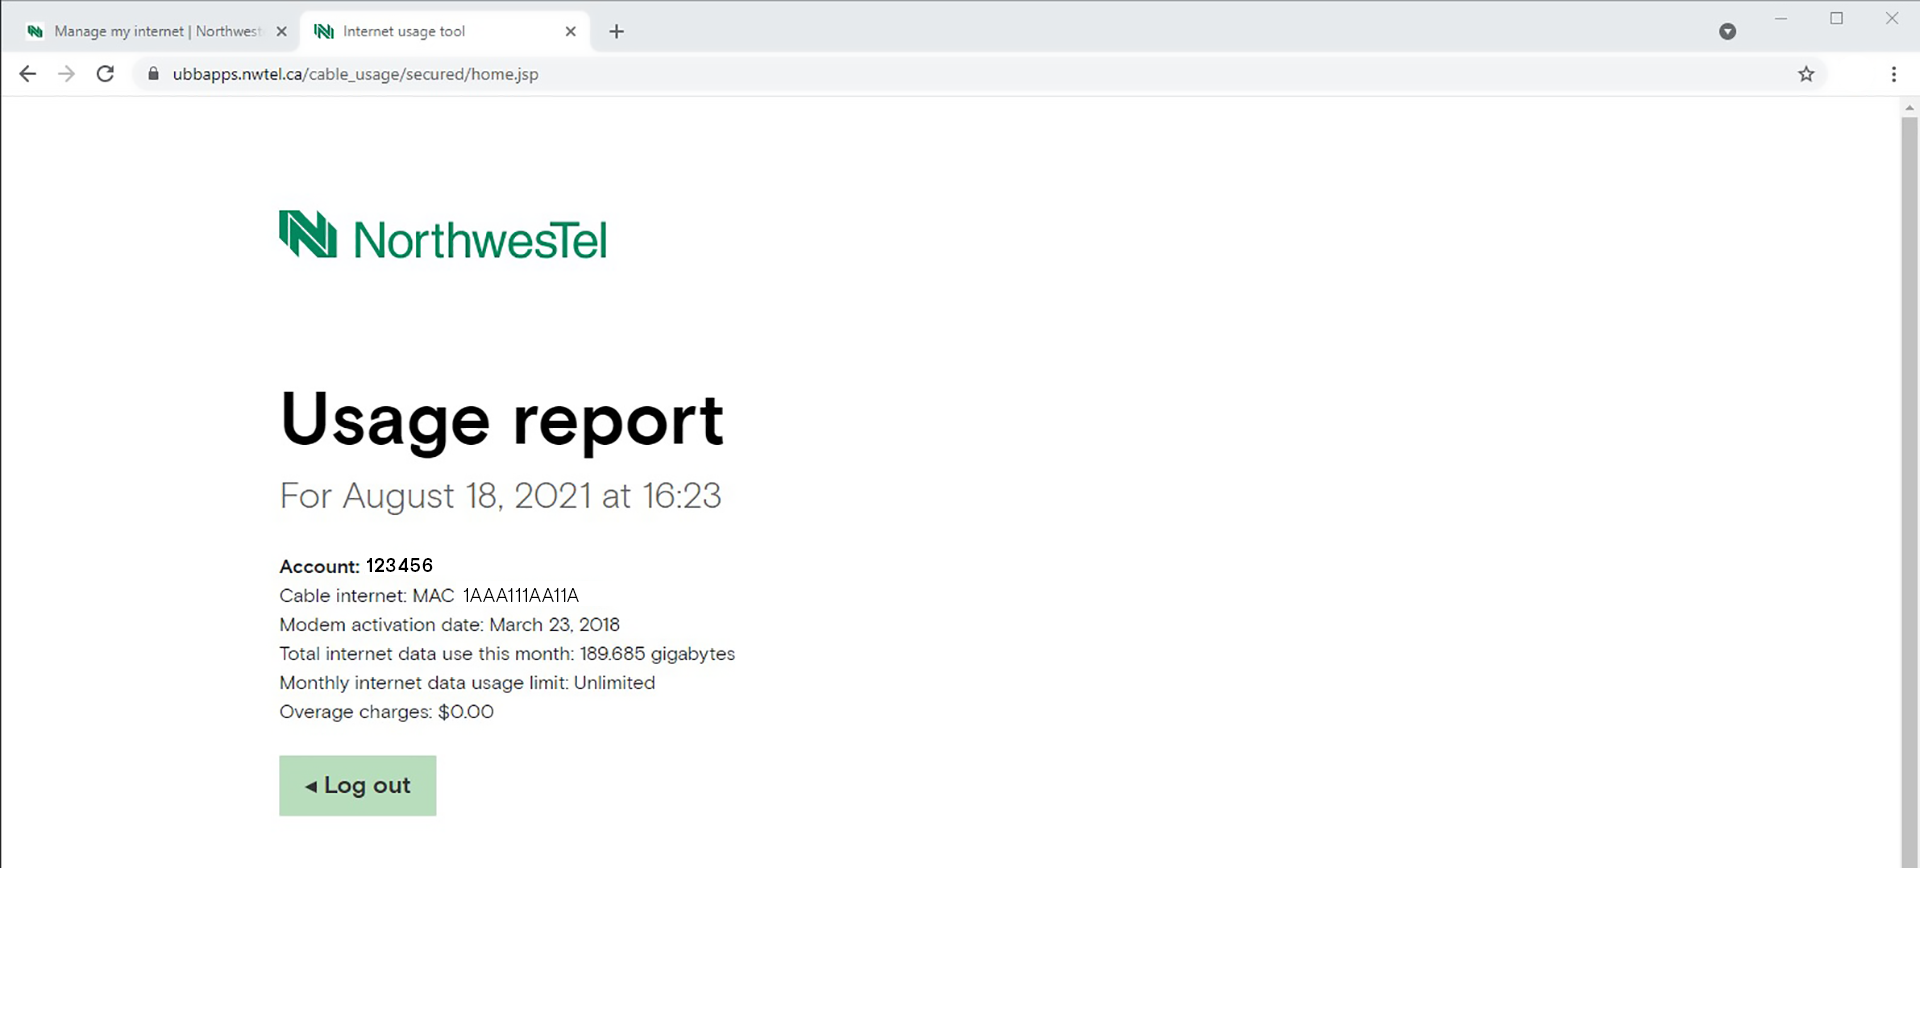The image size is (1920, 1024).
Task: Maximize the browser window
Action: pyautogui.click(x=1836, y=18)
